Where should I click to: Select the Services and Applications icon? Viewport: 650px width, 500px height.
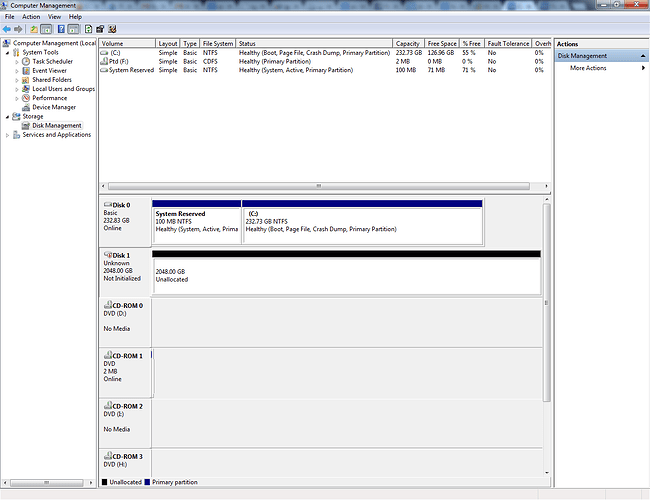coord(16,135)
